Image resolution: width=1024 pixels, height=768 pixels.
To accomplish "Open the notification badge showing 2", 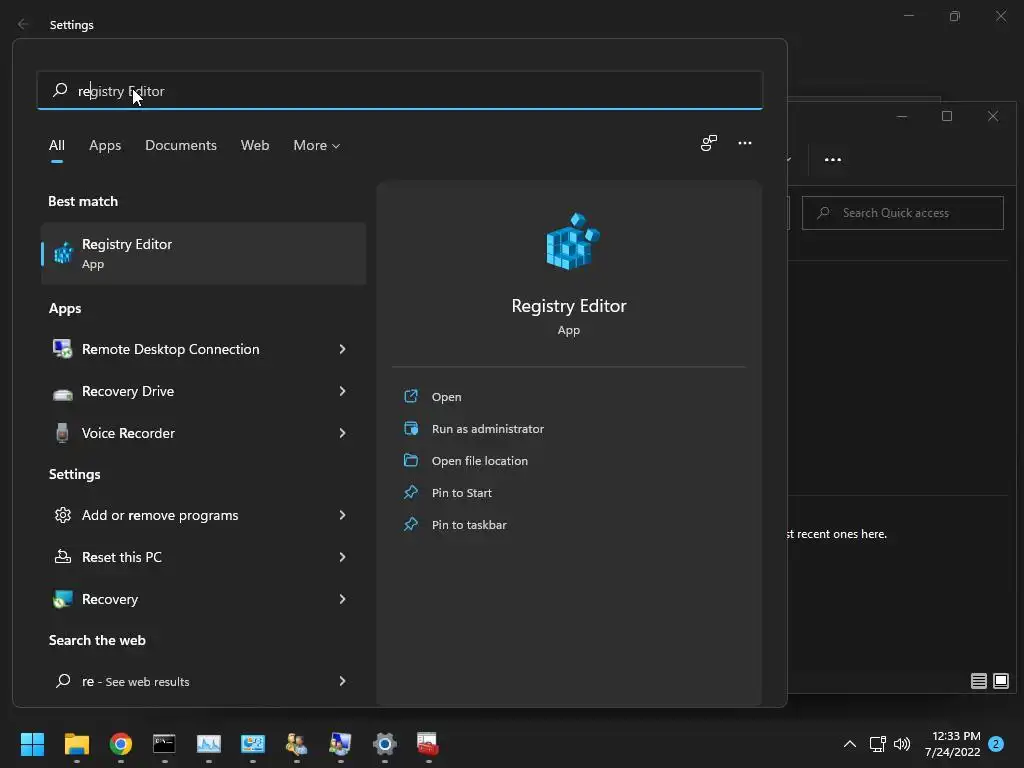I will (996, 744).
